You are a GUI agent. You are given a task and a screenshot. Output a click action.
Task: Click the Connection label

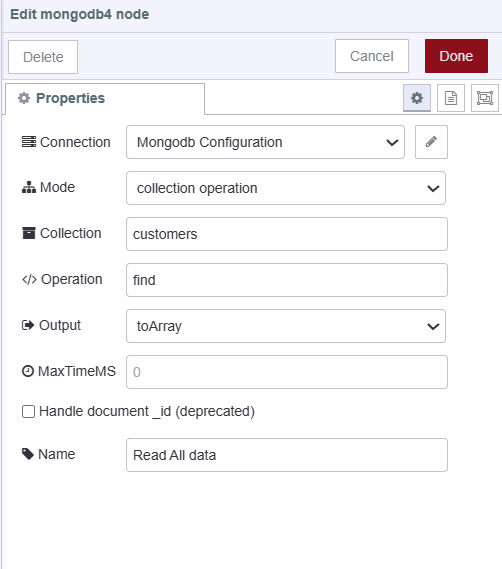(75, 142)
